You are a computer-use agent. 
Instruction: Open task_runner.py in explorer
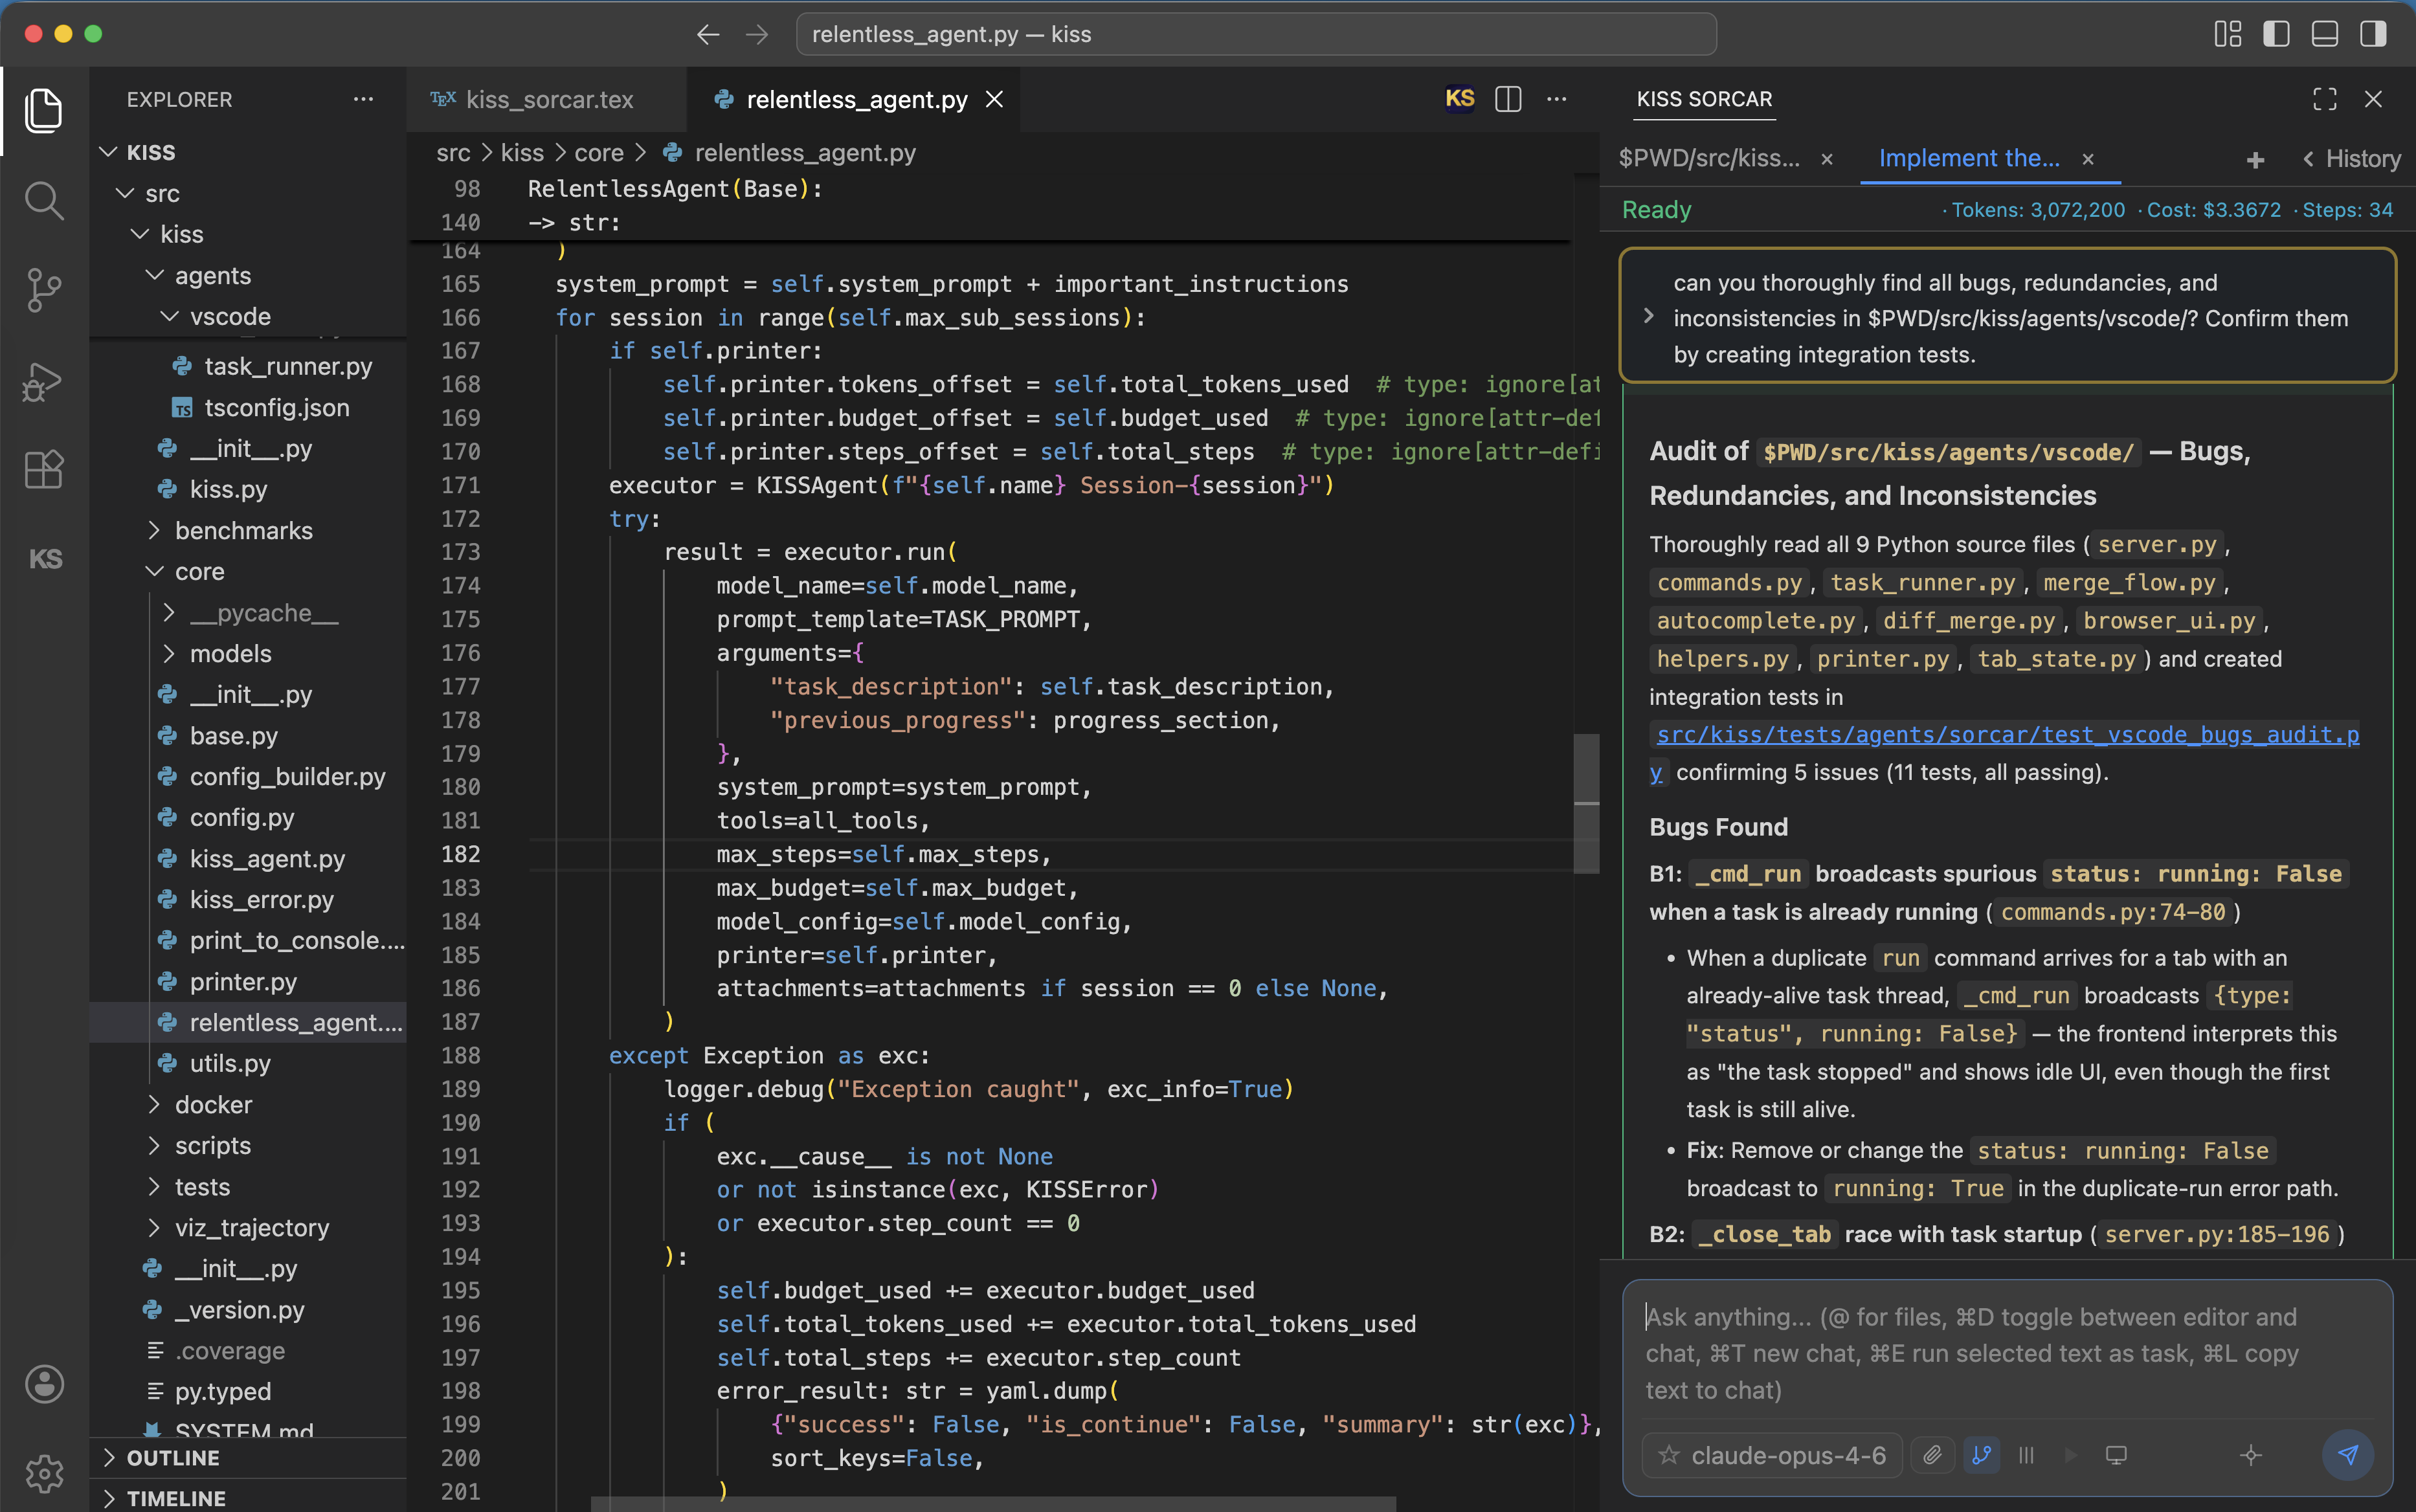click(x=288, y=366)
